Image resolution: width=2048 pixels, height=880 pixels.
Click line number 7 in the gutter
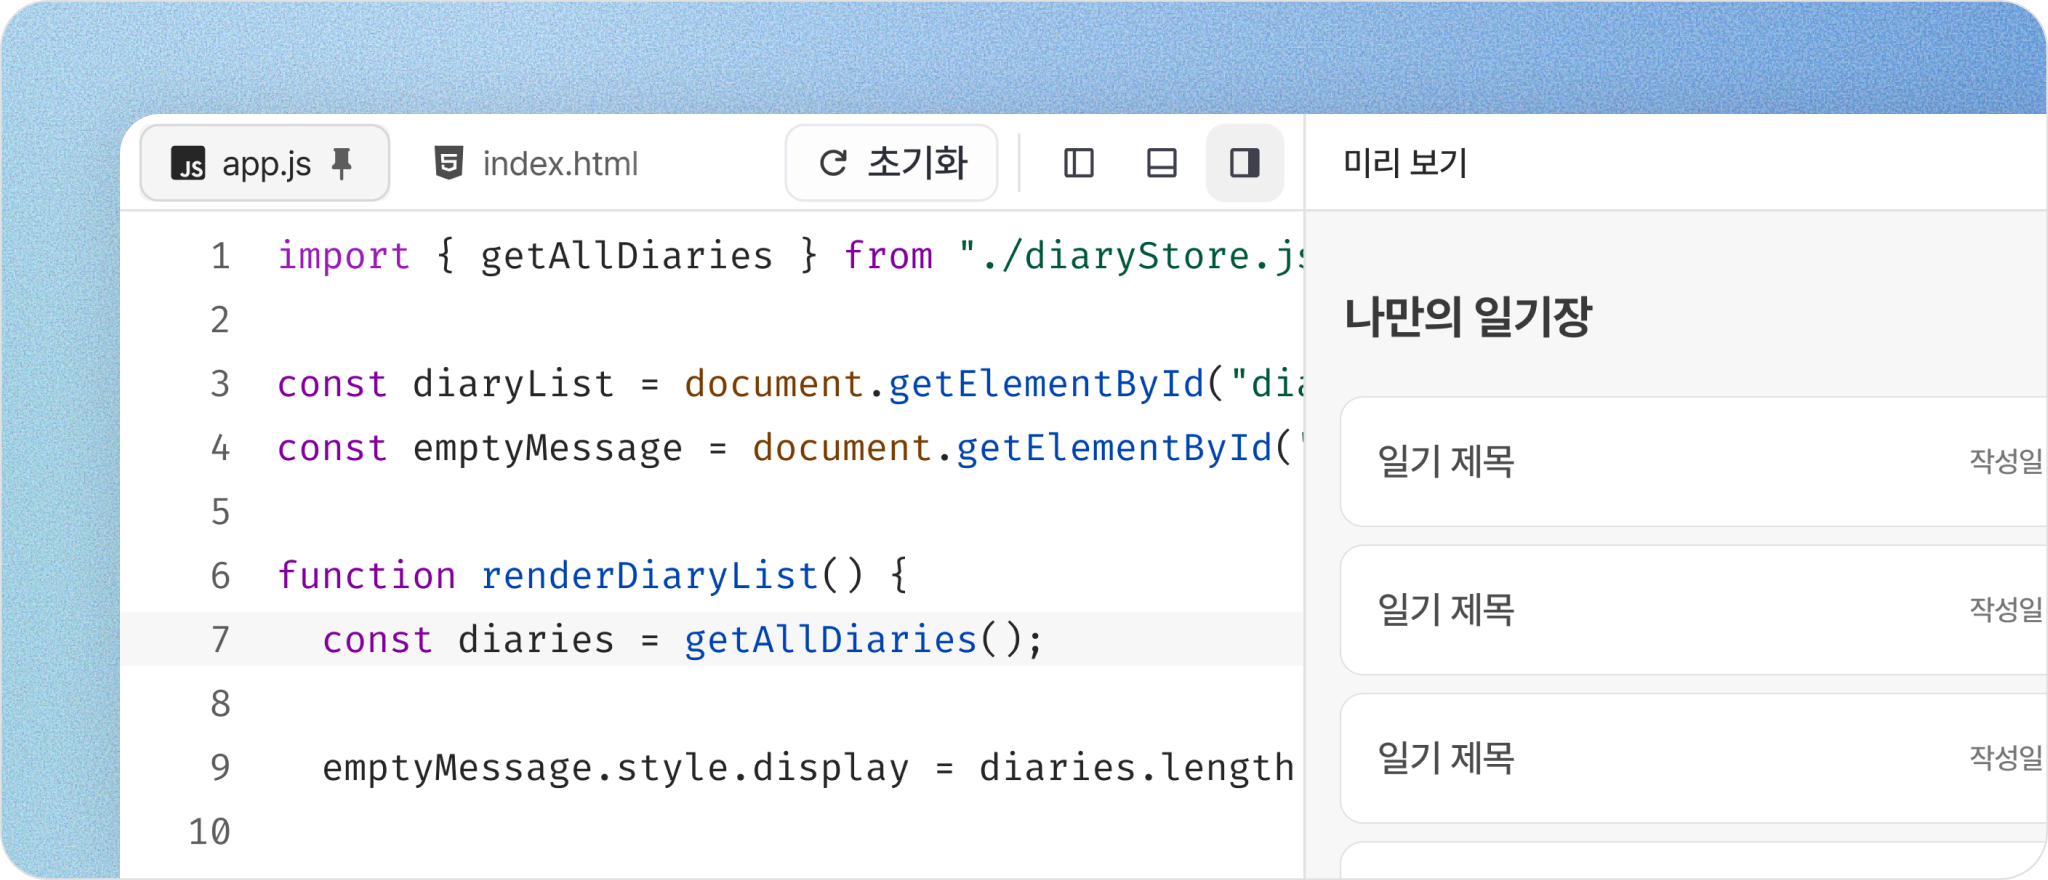220,639
